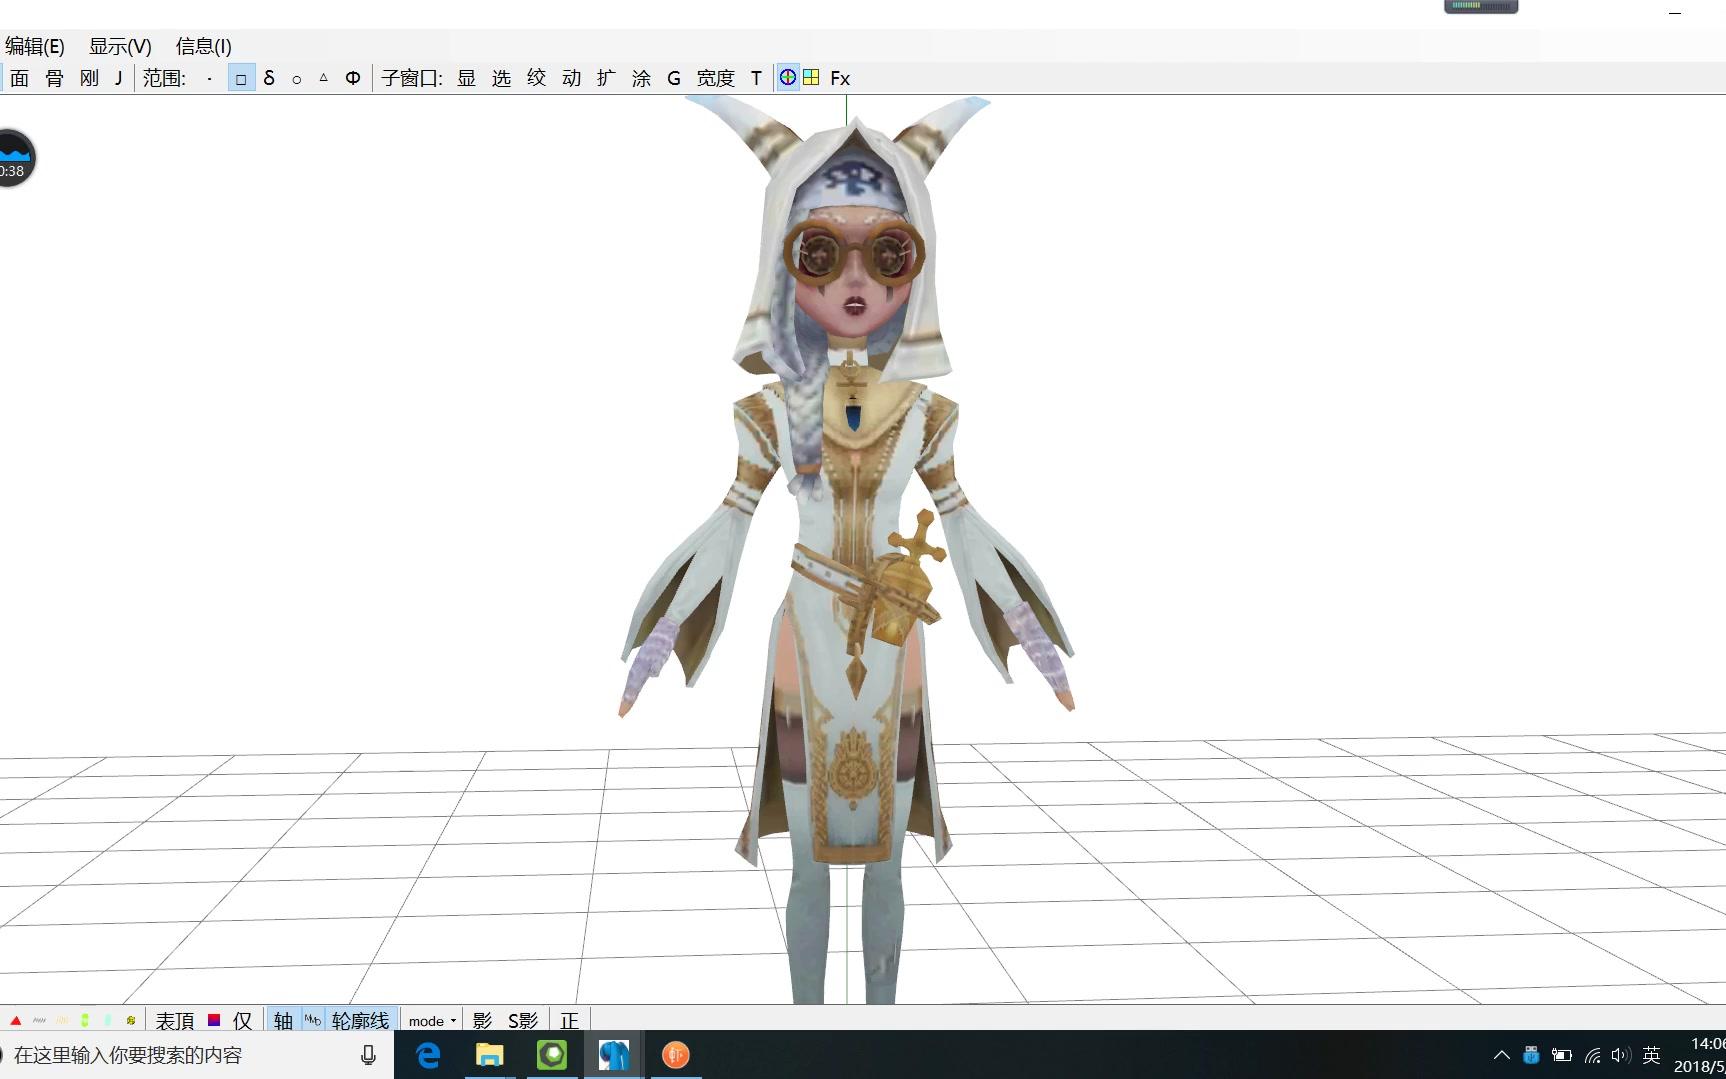Click the 仅 button in bottom bar

pyautogui.click(x=241, y=1020)
